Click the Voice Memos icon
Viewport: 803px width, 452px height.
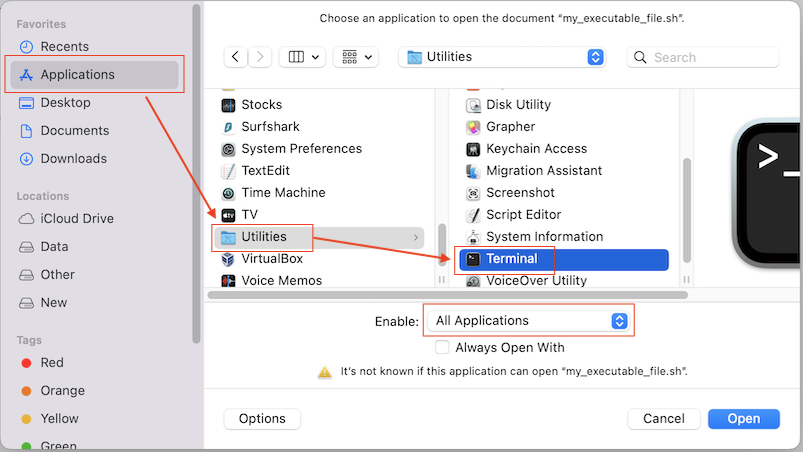coord(228,281)
